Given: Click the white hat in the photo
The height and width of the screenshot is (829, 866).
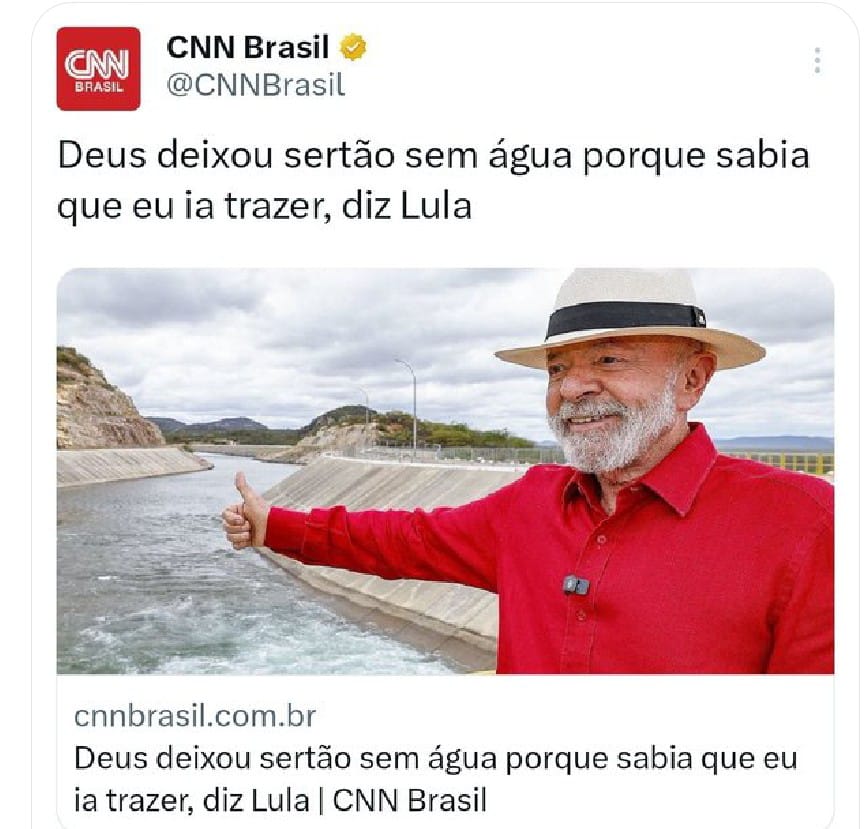Looking at the screenshot, I should tap(629, 319).
